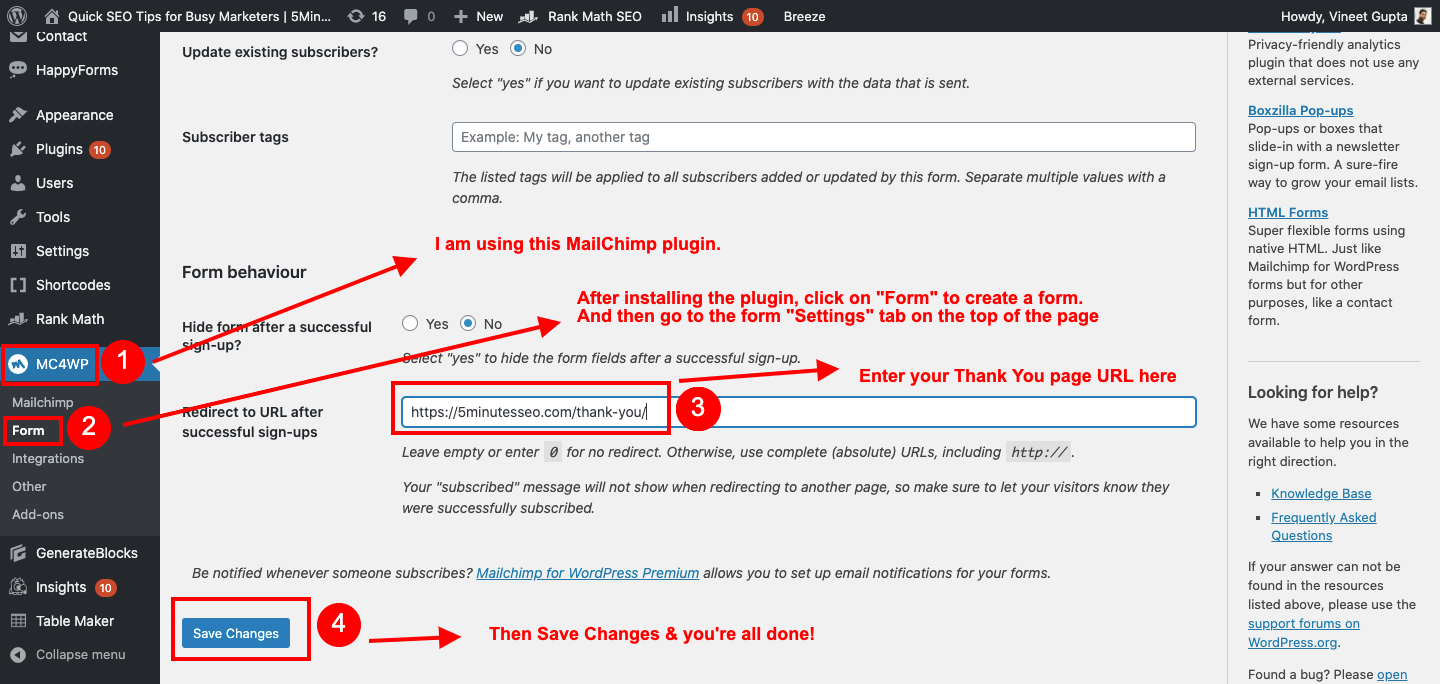
Task: Open Mailchimp for WordPress Premium link
Action: (x=588, y=573)
